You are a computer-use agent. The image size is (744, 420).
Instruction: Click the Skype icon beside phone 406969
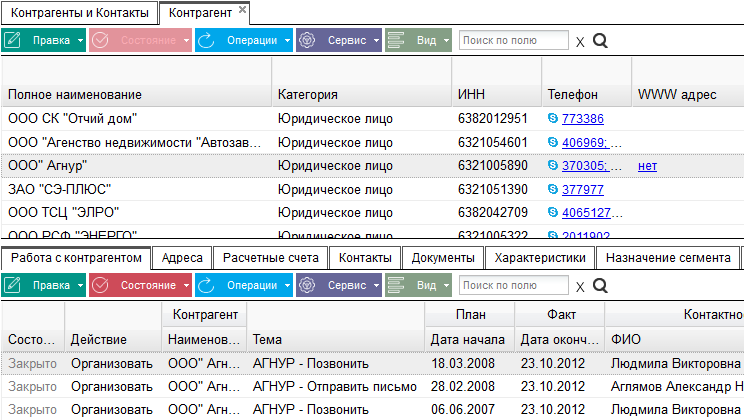pos(553,141)
